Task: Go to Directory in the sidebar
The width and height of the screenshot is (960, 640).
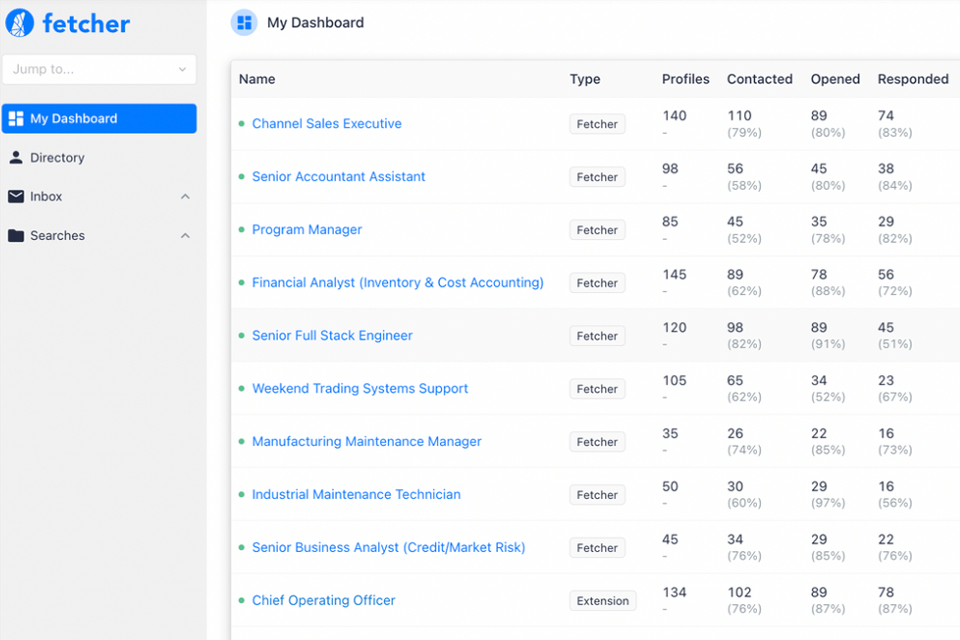Action: 57,158
